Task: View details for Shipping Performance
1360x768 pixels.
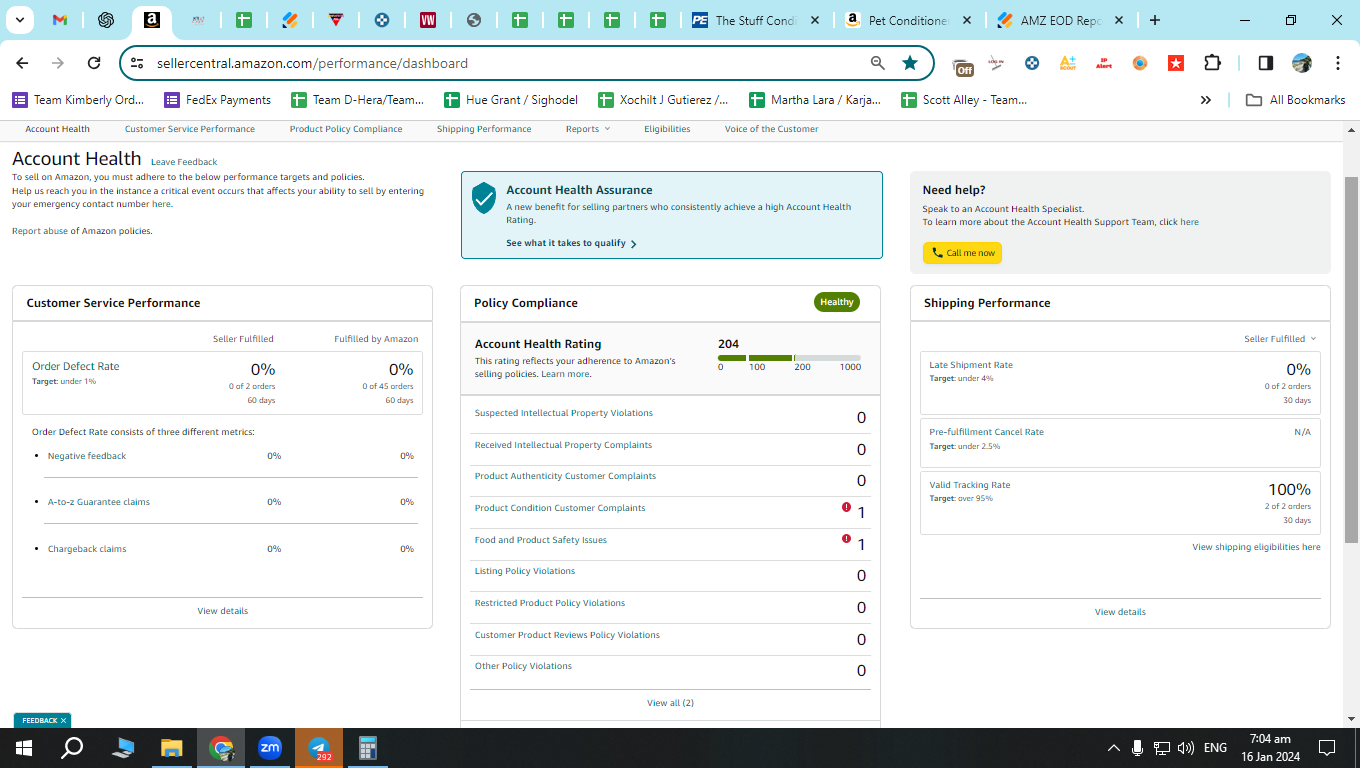Action: point(1120,612)
